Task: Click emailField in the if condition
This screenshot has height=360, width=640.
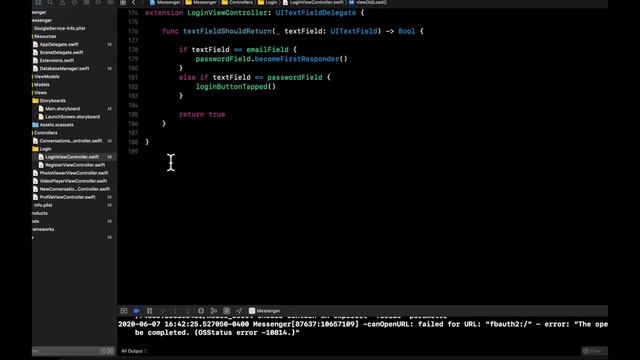Action: (x=267, y=50)
